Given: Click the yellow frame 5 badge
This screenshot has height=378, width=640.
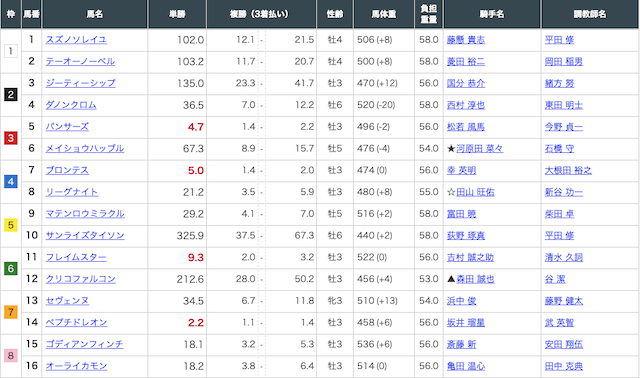Looking at the screenshot, I should (x=11, y=225).
